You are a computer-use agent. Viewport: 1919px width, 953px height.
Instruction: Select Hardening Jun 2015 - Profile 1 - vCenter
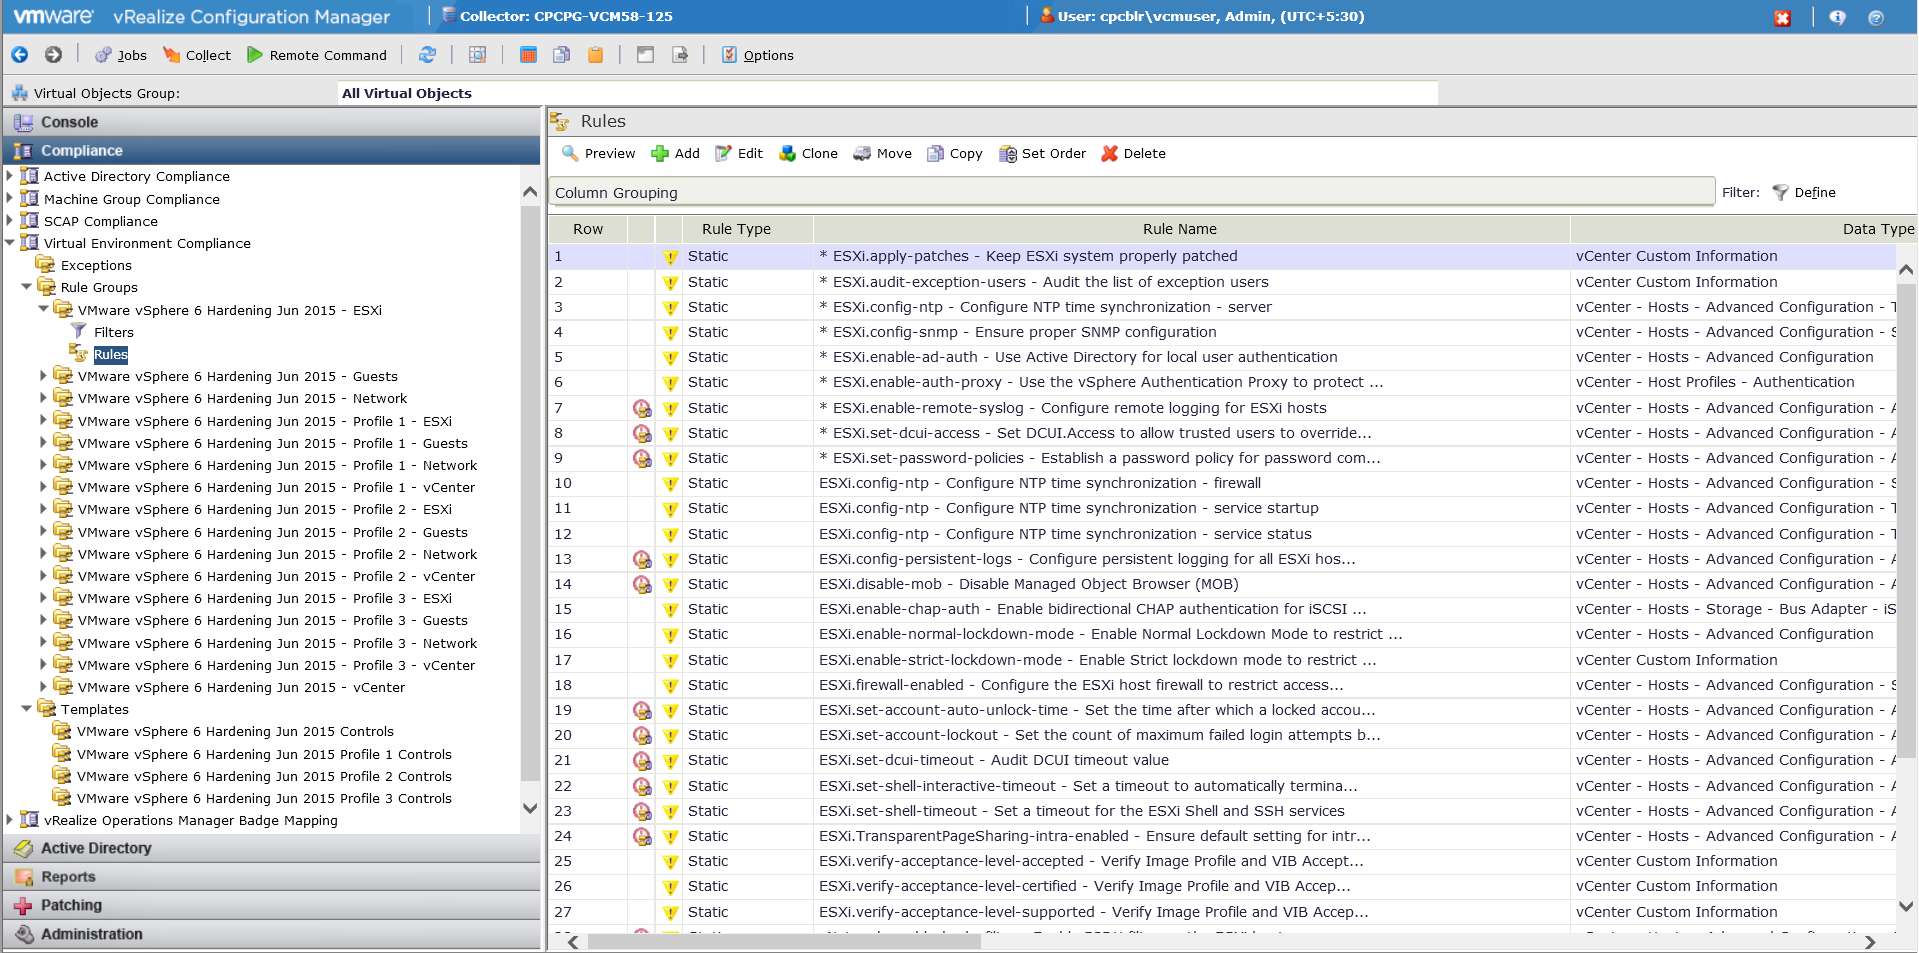pos(276,487)
